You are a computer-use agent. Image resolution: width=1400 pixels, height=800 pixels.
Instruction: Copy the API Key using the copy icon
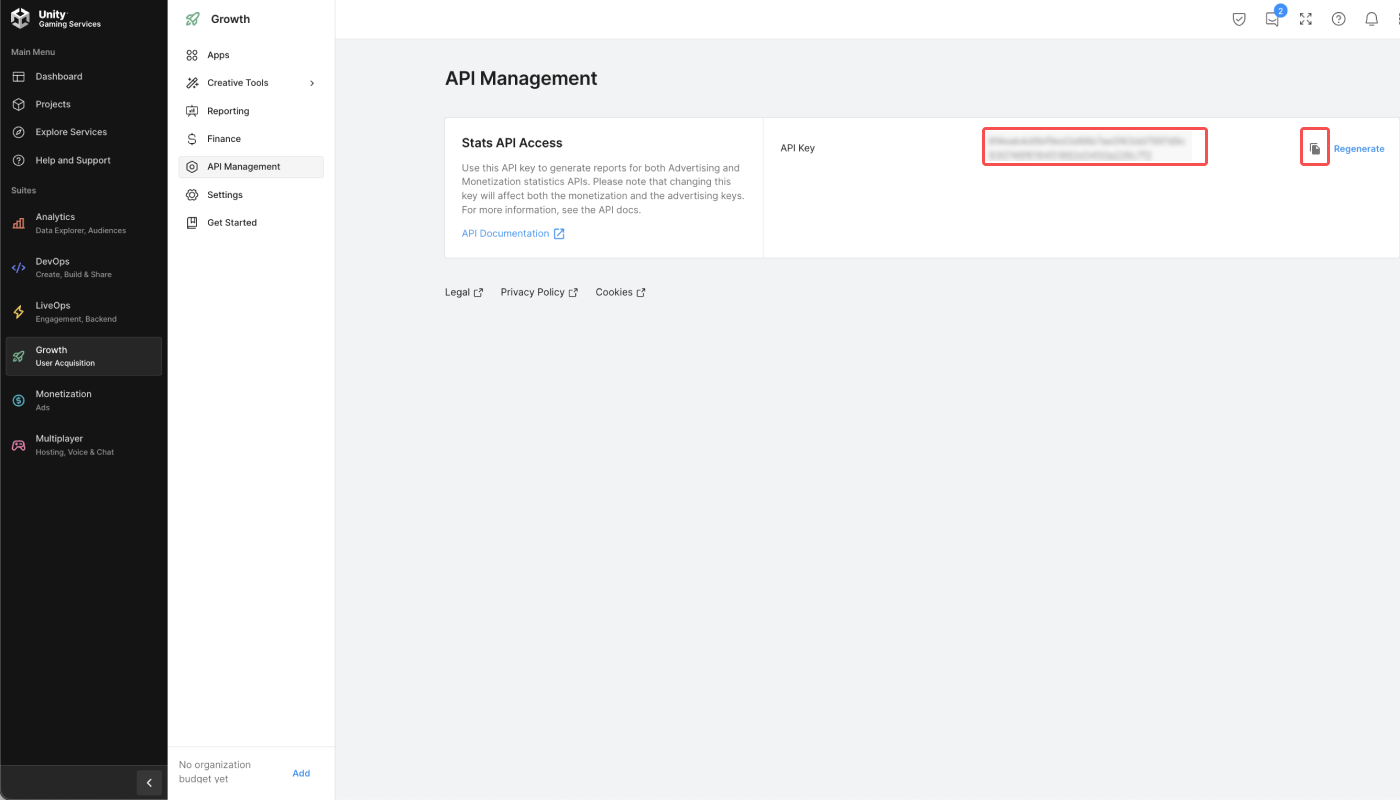(1314, 146)
